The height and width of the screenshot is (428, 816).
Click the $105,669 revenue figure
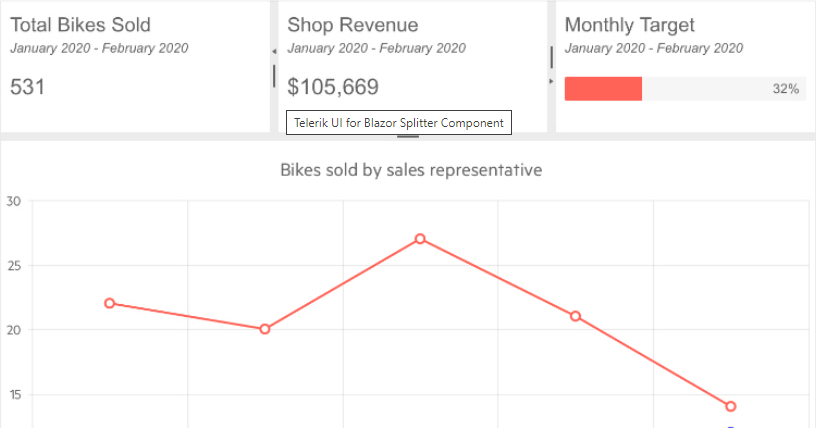[333, 87]
